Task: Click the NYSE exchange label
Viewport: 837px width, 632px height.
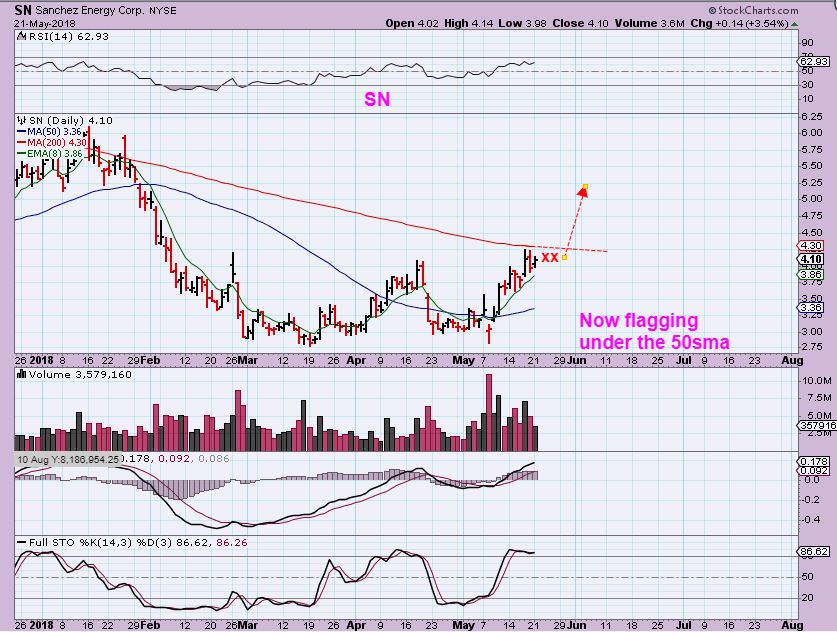Action: click(162, 11)
